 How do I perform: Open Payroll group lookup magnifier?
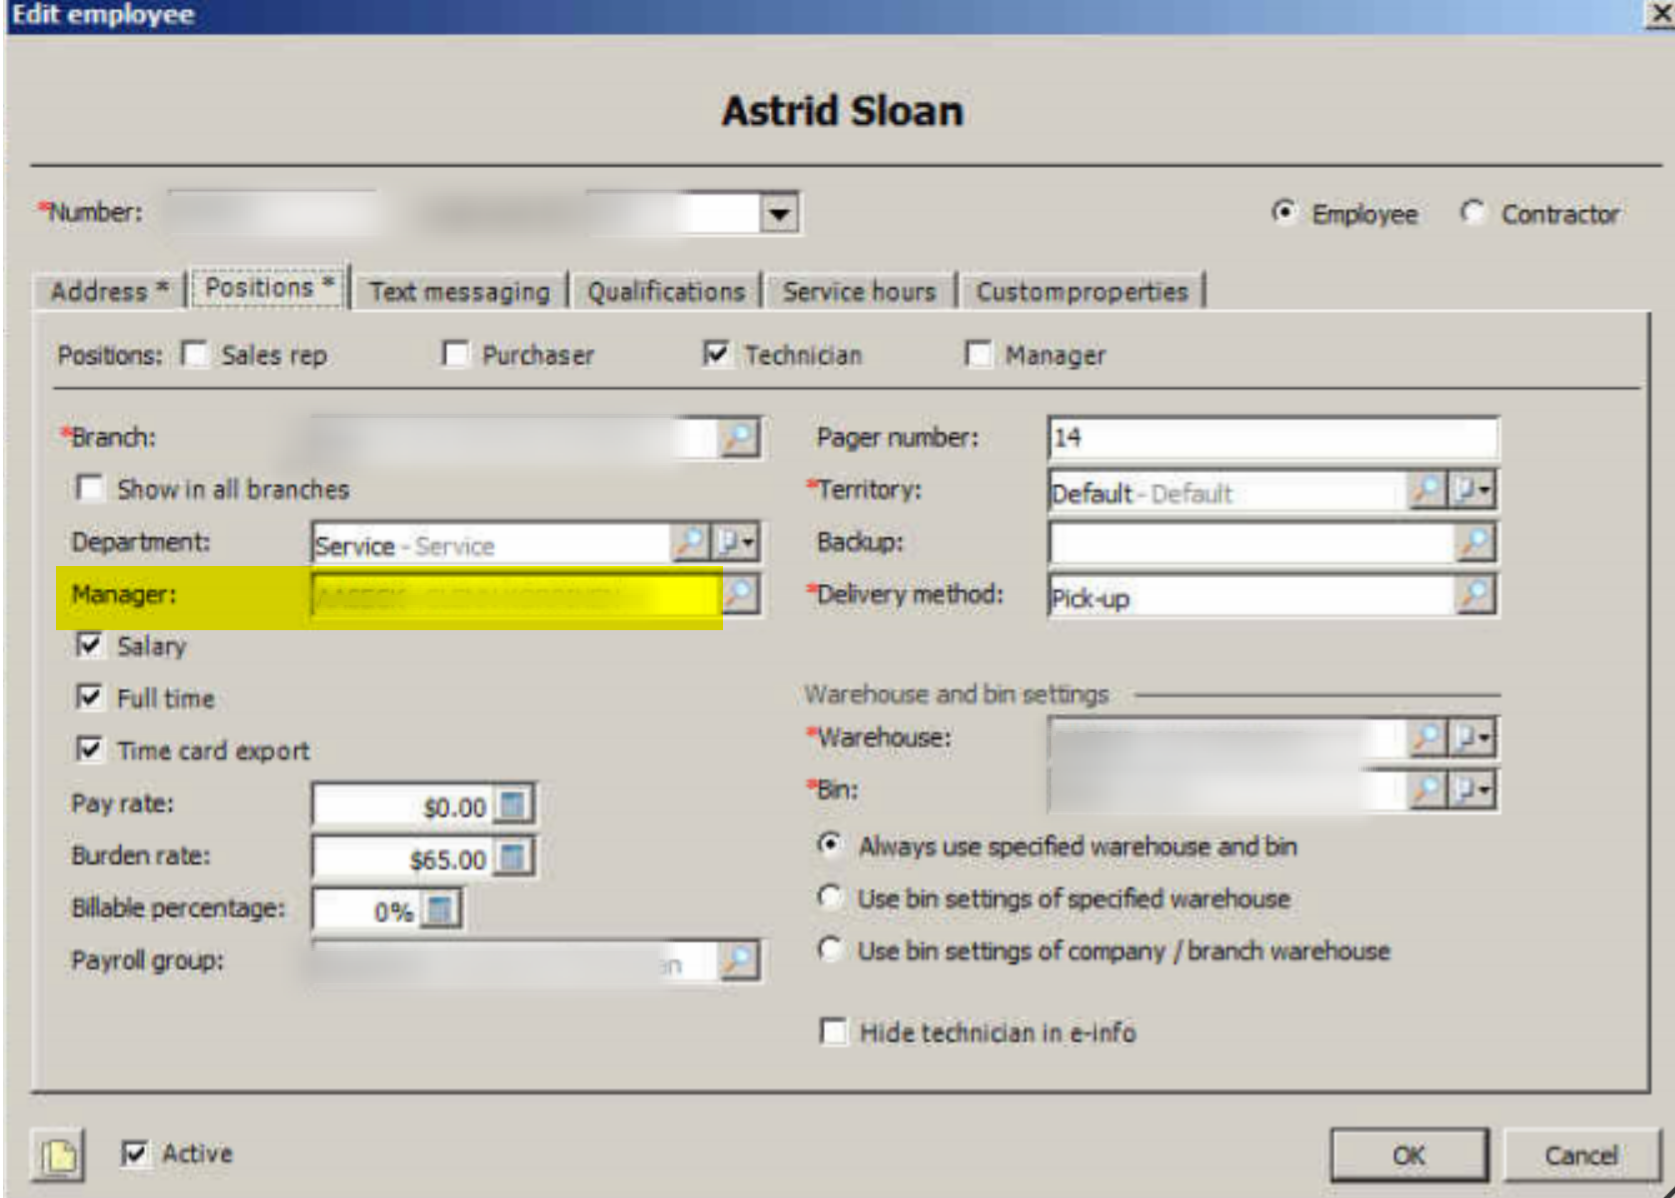(739, 961)
